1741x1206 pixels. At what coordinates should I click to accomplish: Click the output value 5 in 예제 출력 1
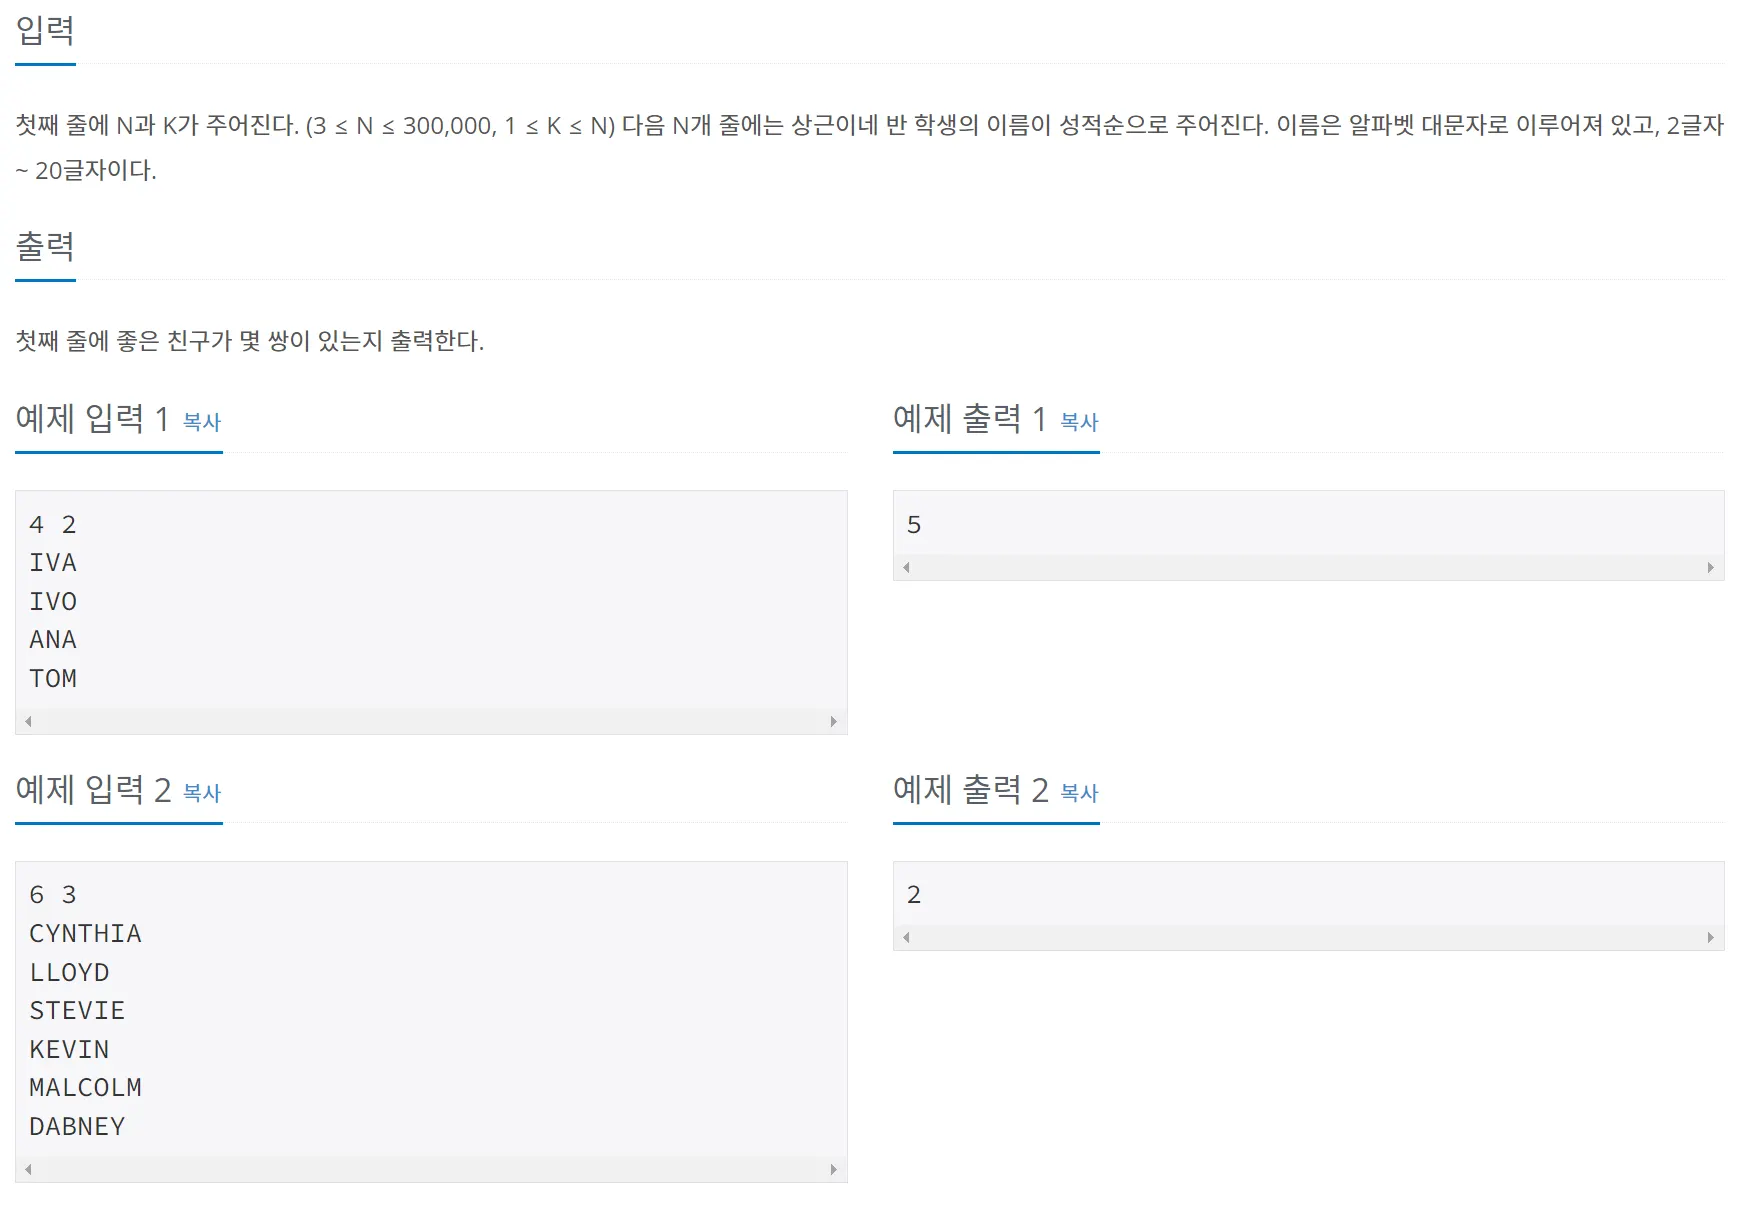(x=914, y=525)
